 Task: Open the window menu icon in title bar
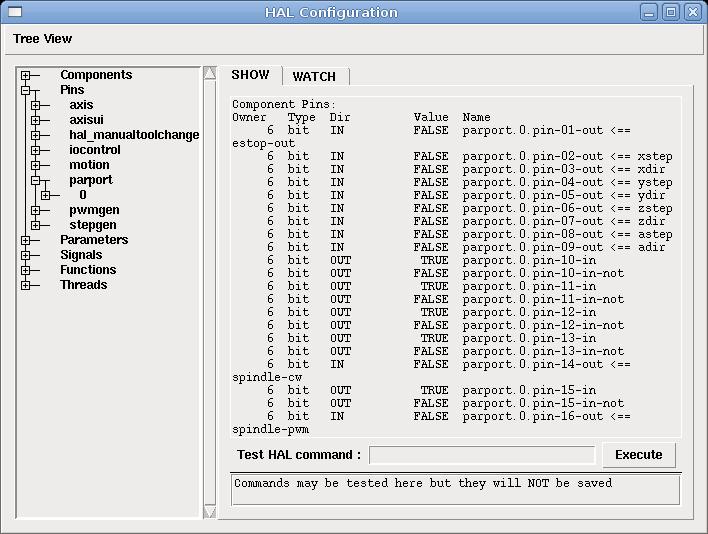15,12
